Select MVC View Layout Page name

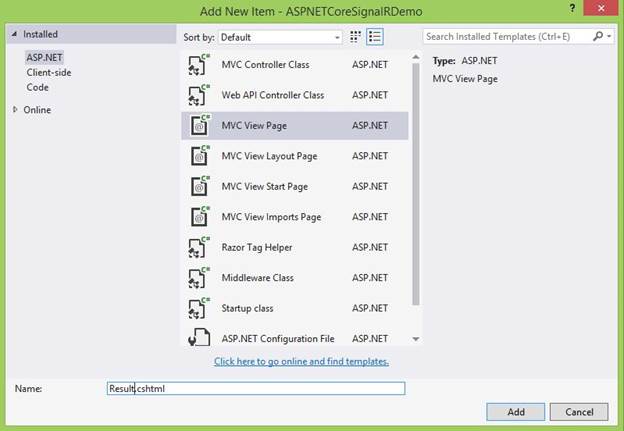tap(269, 156)
